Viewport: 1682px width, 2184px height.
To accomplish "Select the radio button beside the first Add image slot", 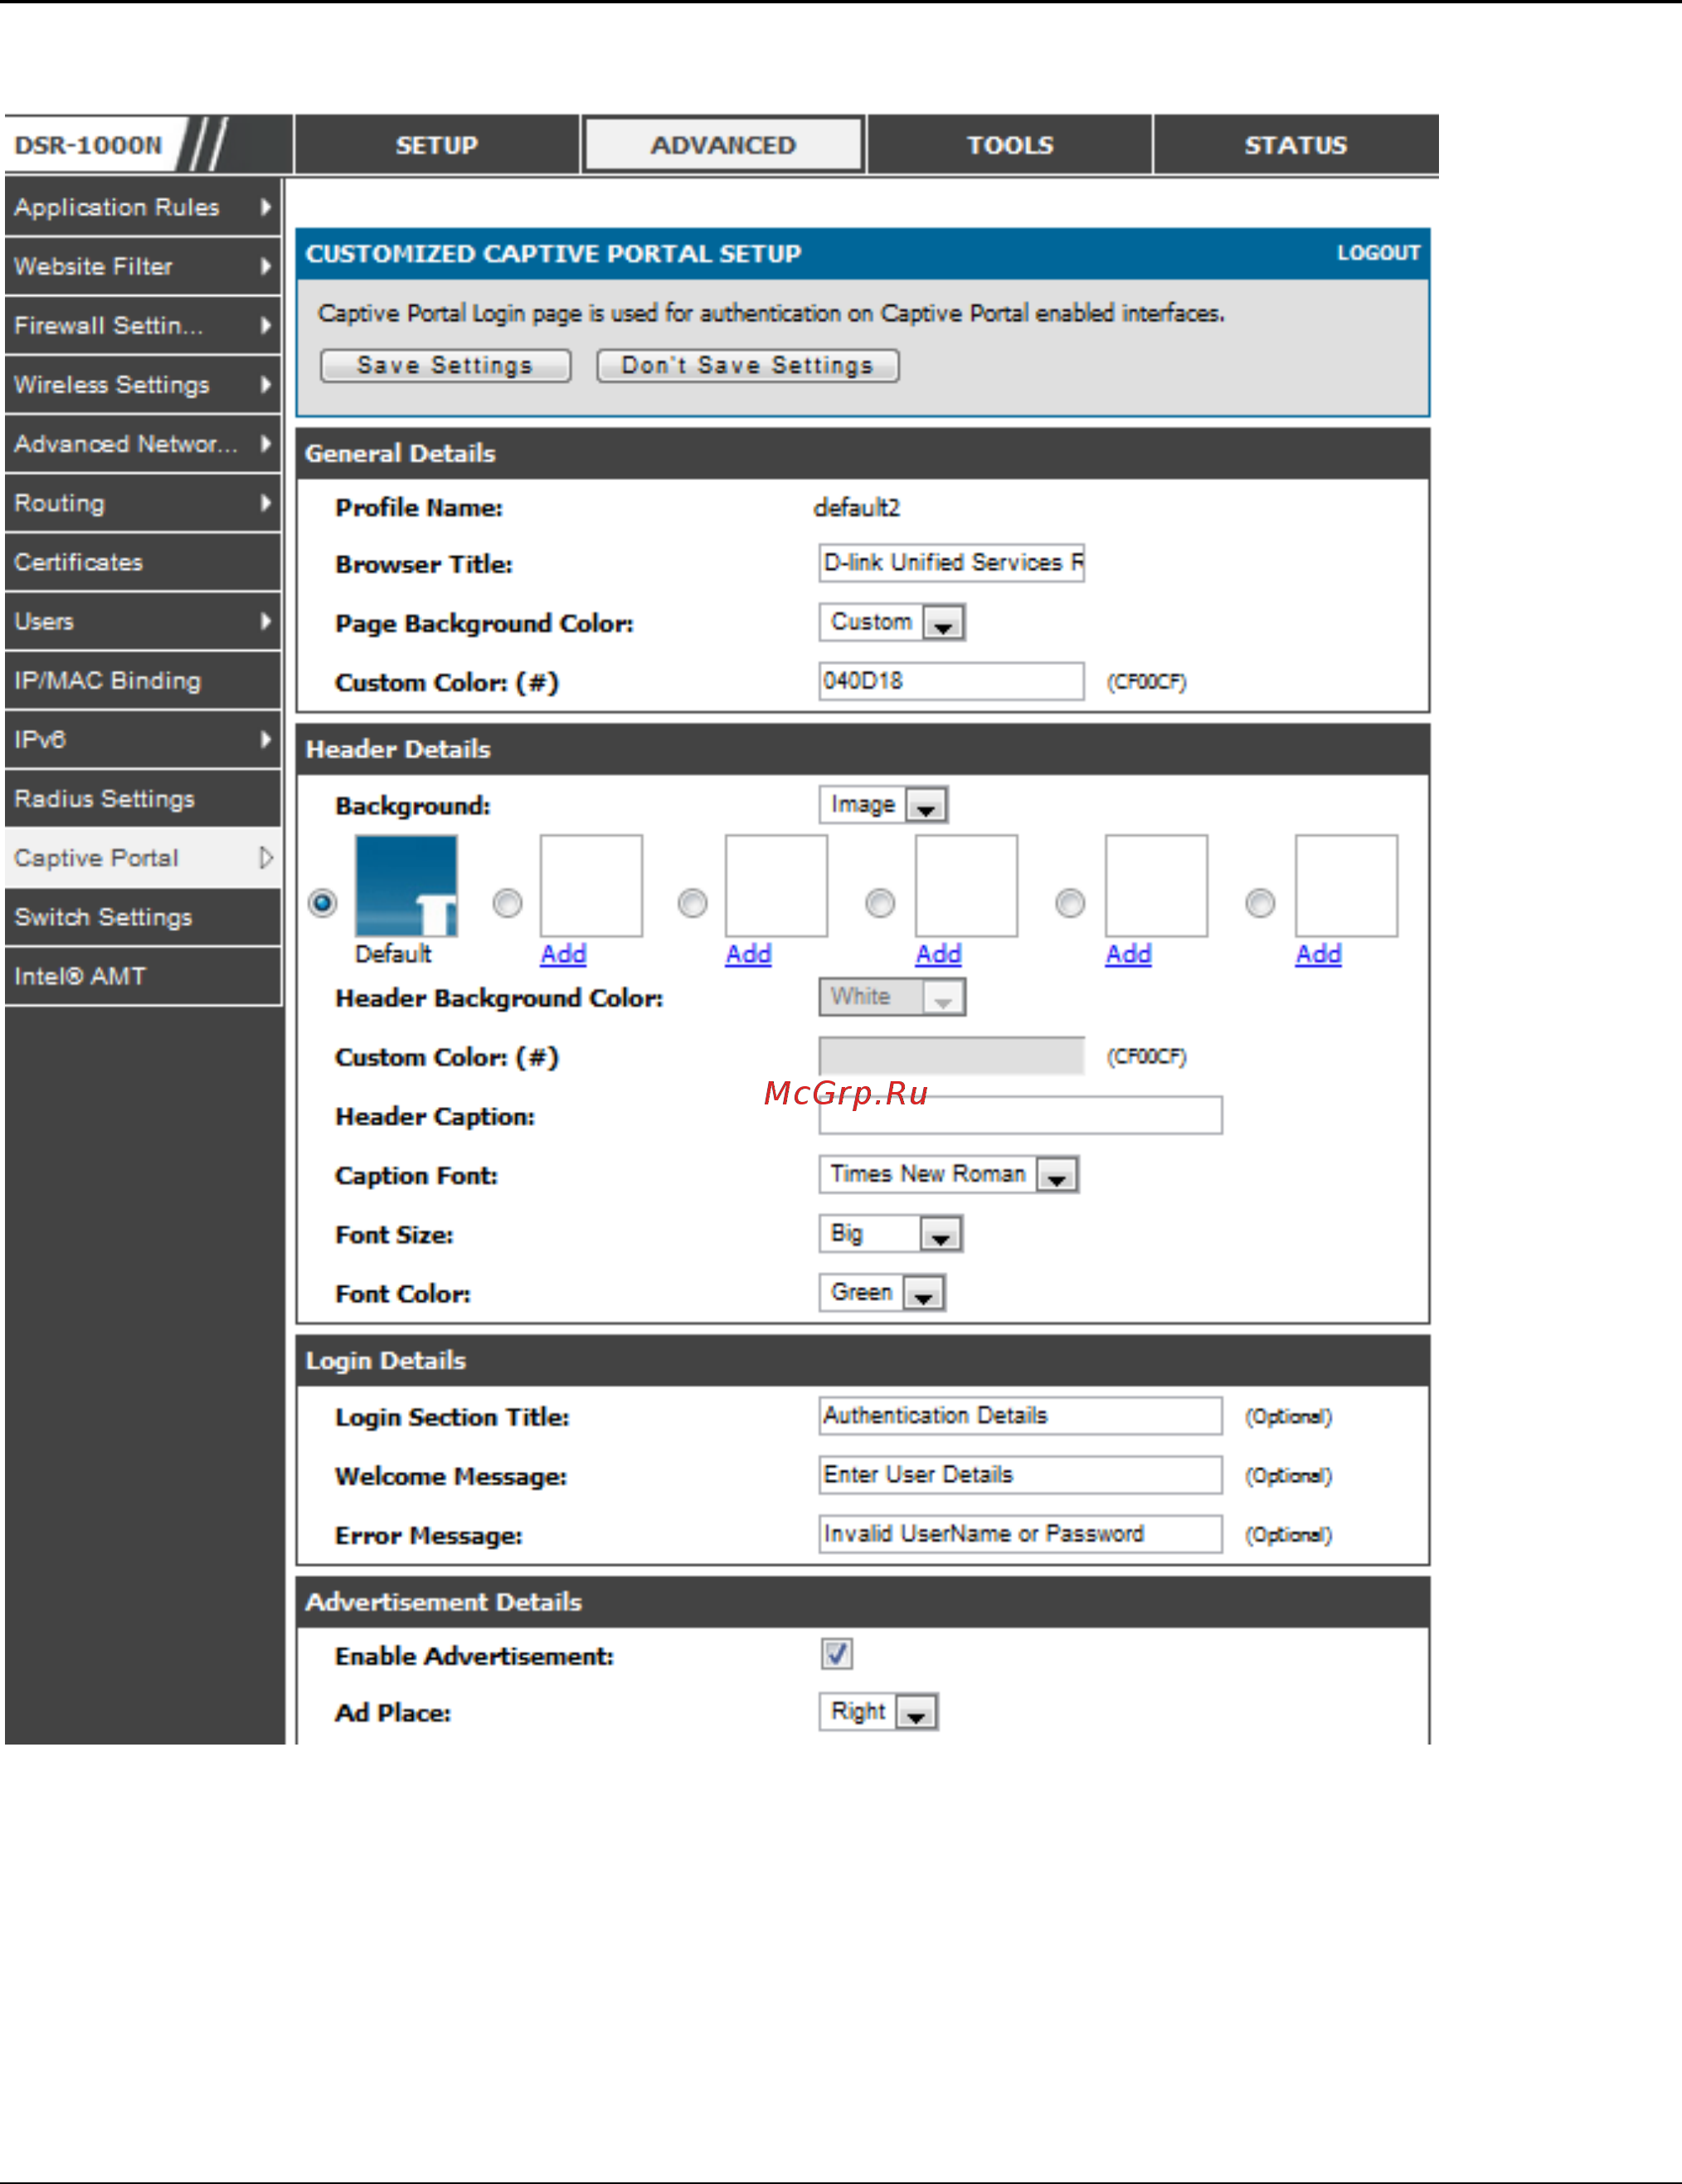I will point(507,903).
